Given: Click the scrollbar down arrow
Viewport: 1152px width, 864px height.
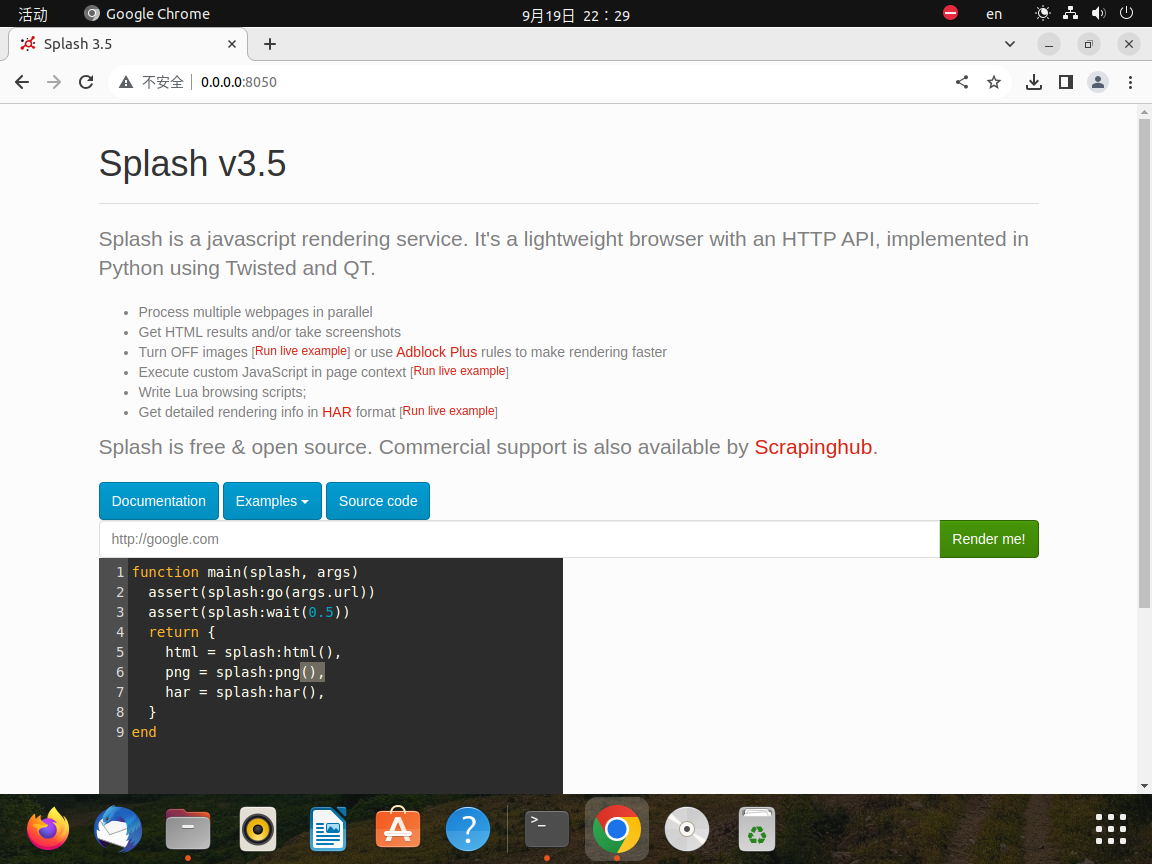Looking at the screenshot, I should [x=1144, y=786].
